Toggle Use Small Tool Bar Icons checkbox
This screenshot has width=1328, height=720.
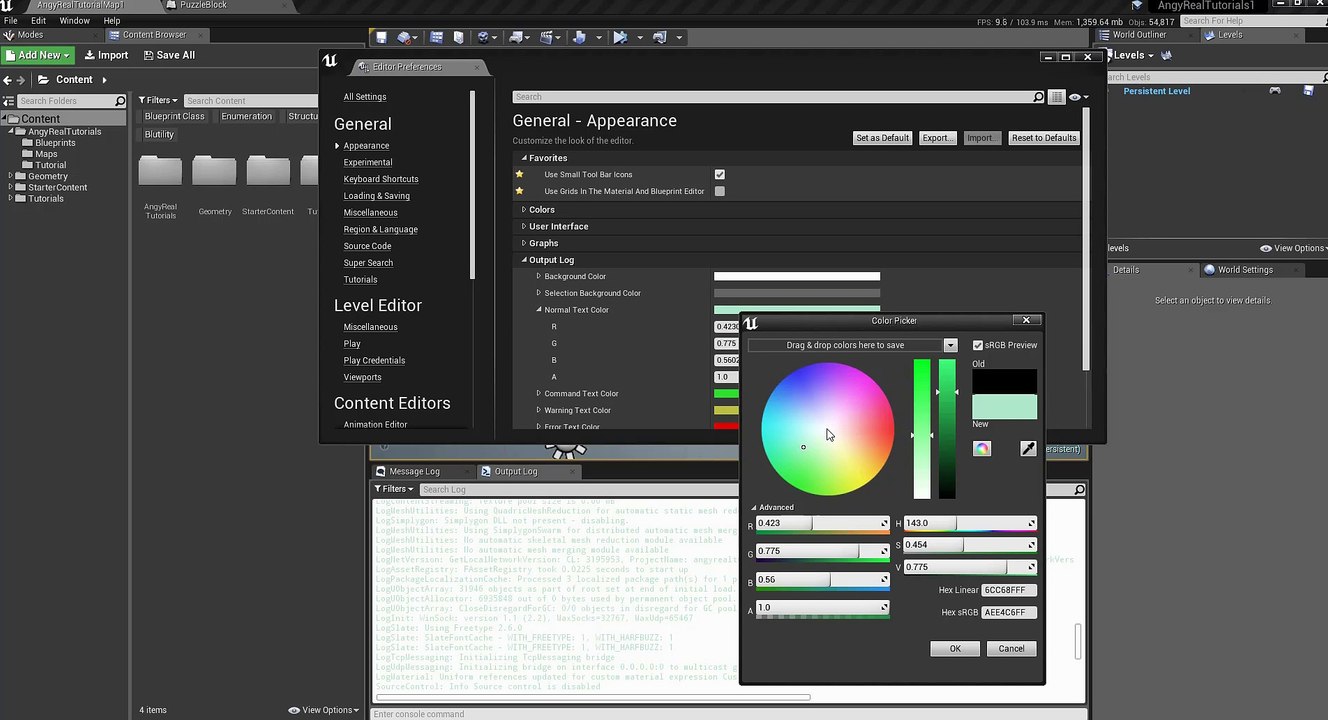[x=719, y=175]
